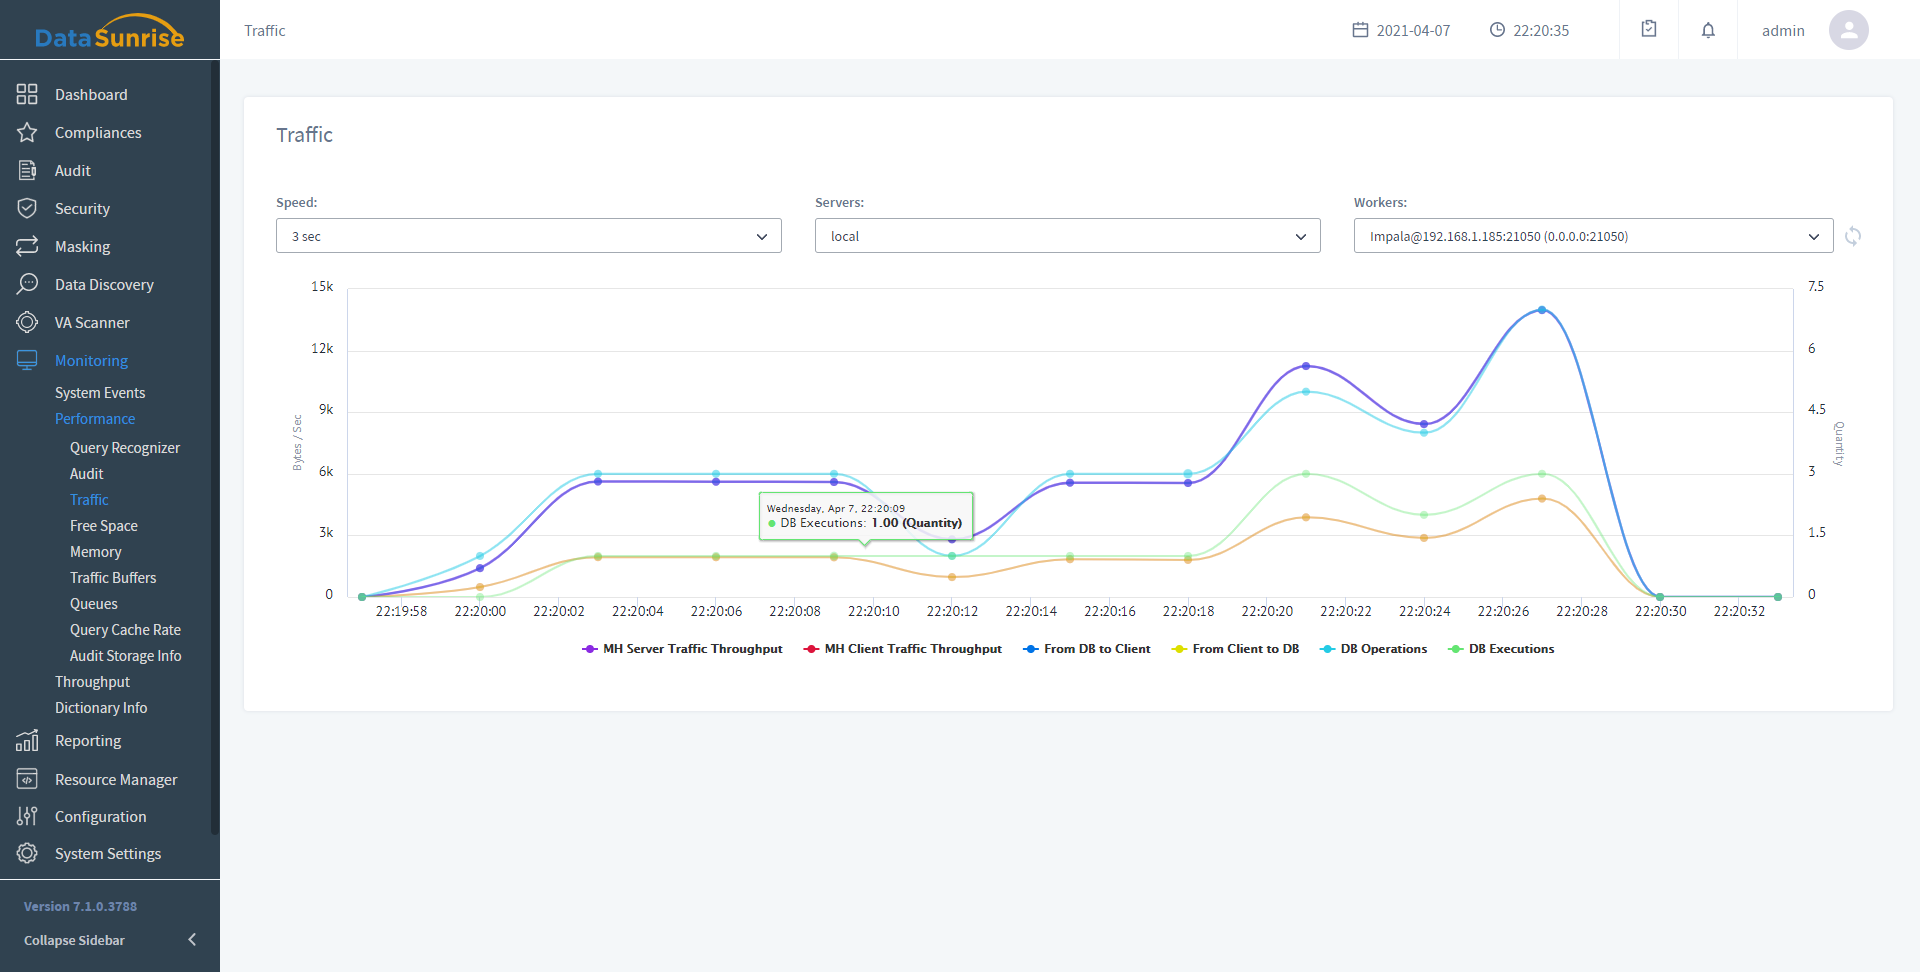Open the Speed dropdown showing 3 sec
1920x972 pixels.
(528, 236)
